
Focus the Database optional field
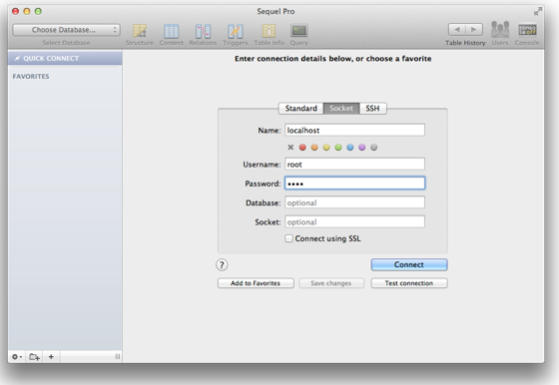point(355,202)
